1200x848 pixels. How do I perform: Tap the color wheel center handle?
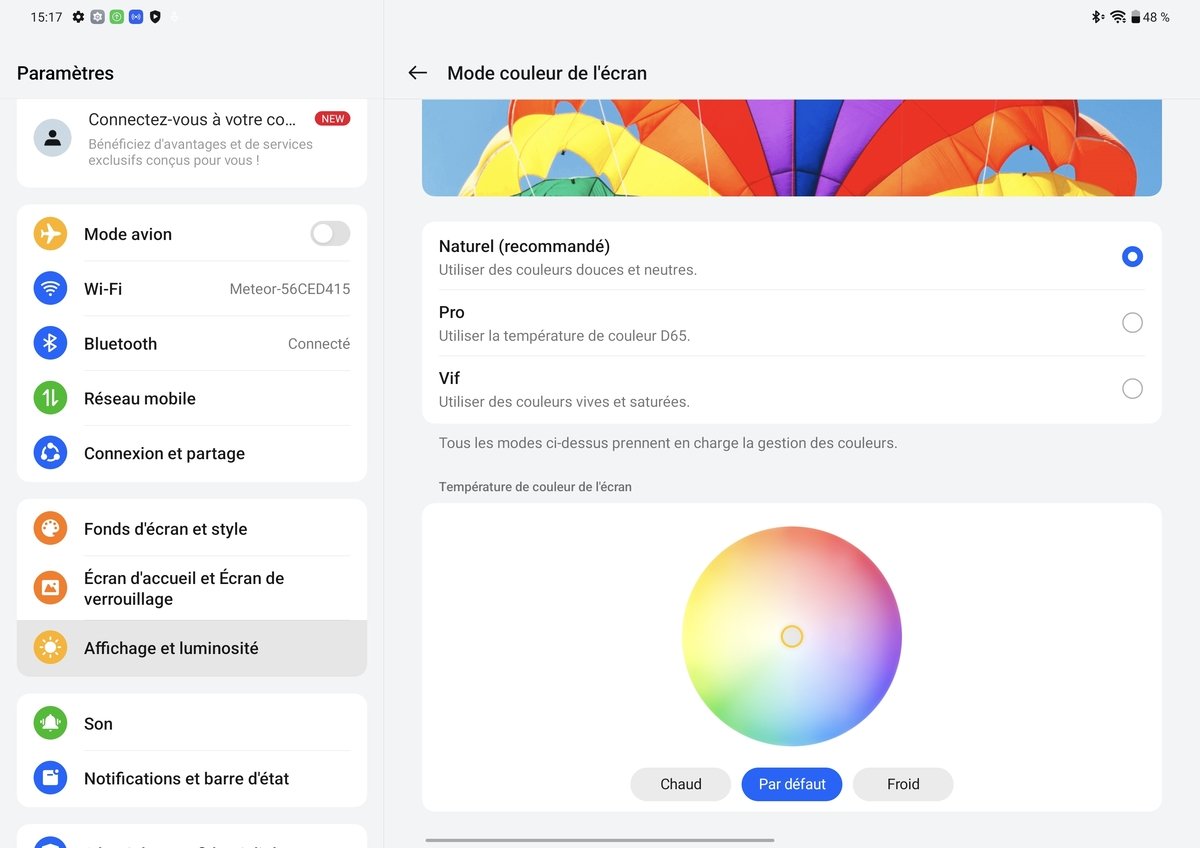pyautogui.click(x=792, y=636)
